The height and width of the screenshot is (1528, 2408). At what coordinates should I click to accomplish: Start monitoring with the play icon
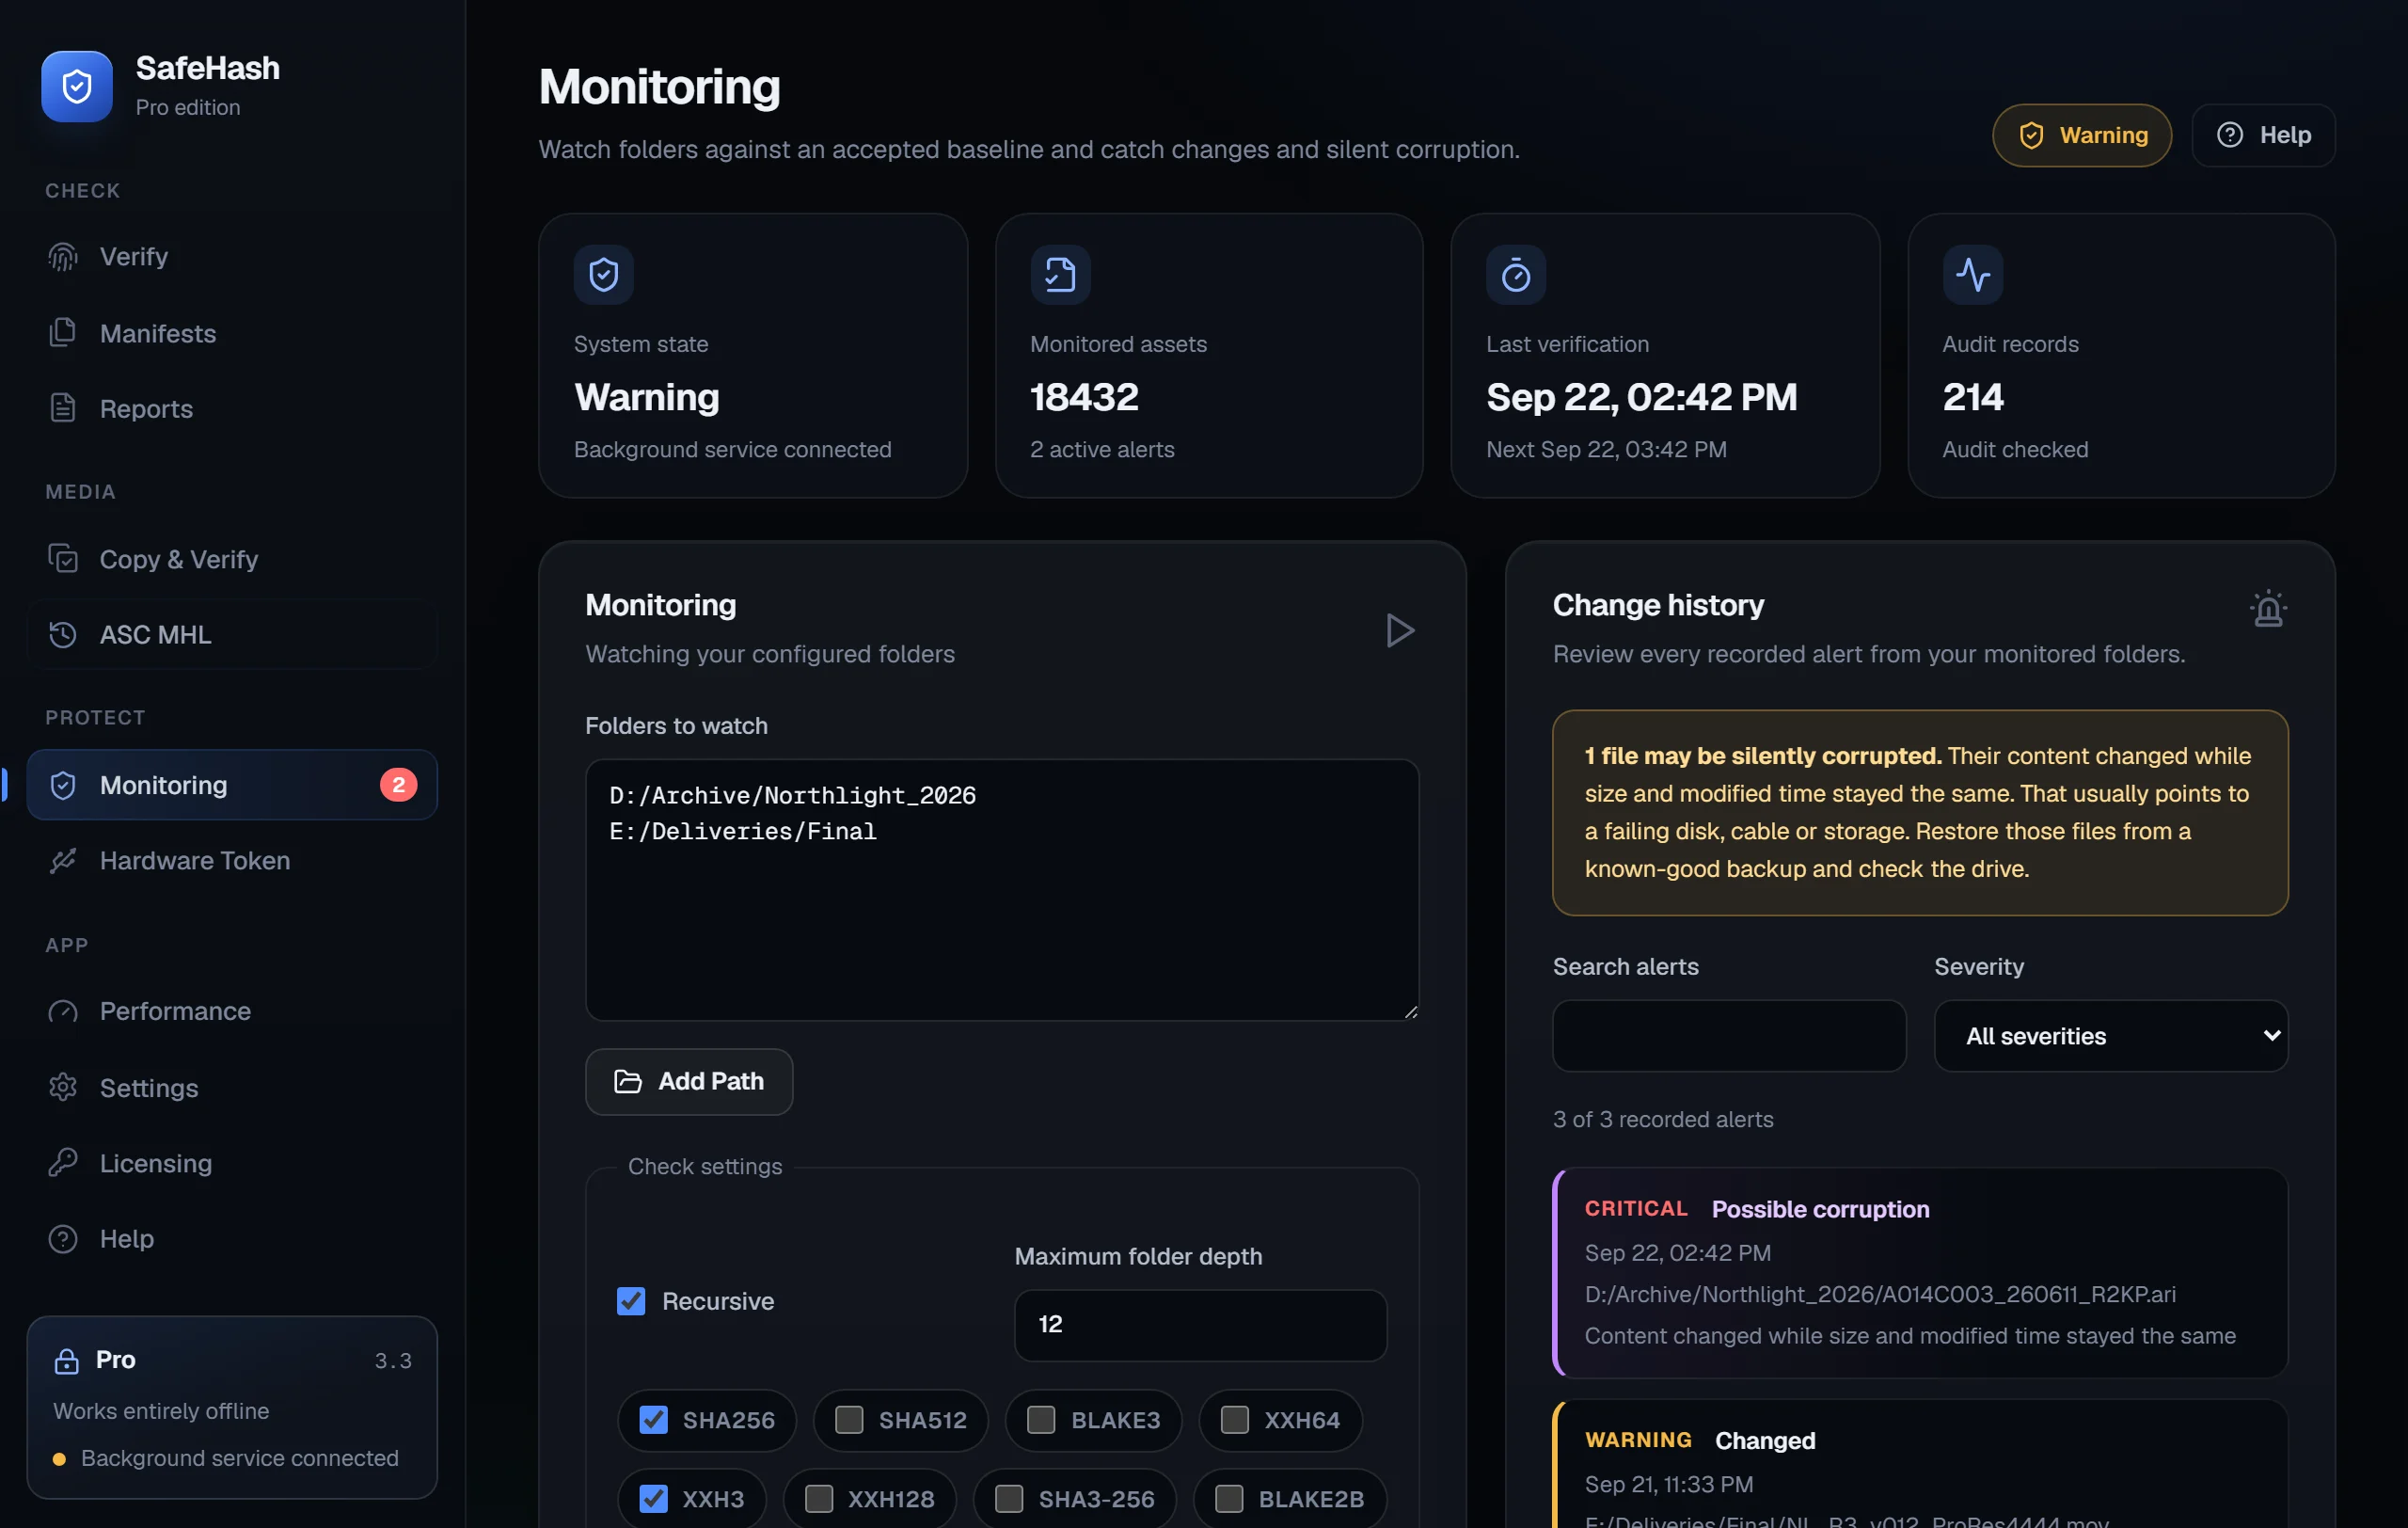tap(1399, 631)
